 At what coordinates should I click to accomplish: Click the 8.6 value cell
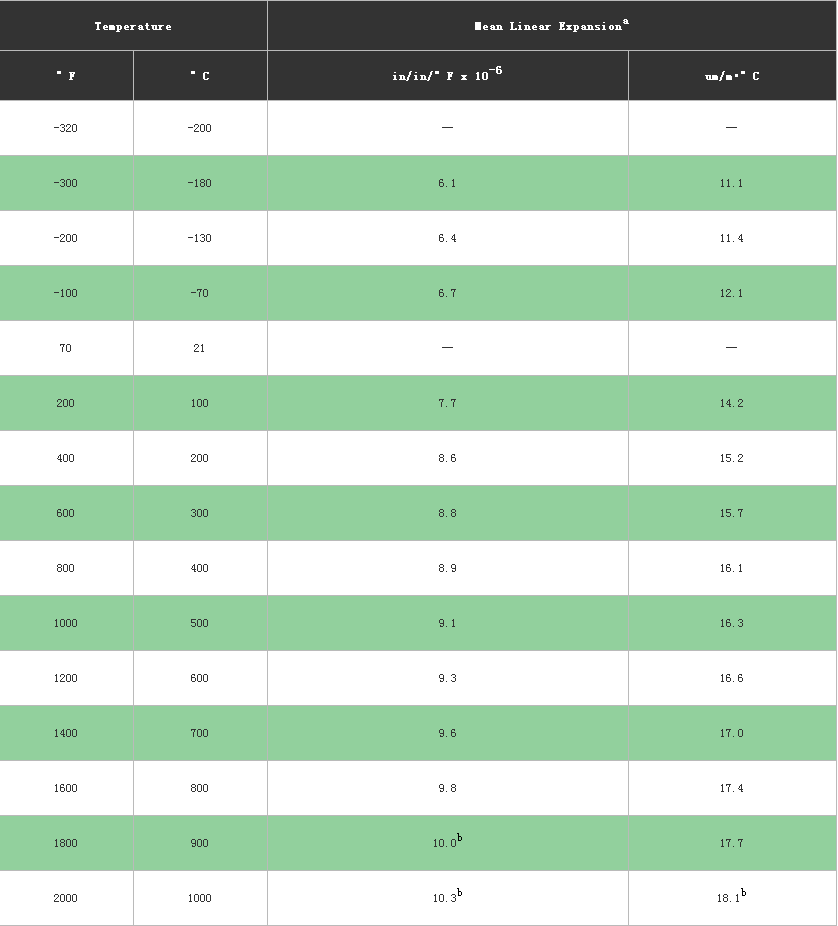447,458
